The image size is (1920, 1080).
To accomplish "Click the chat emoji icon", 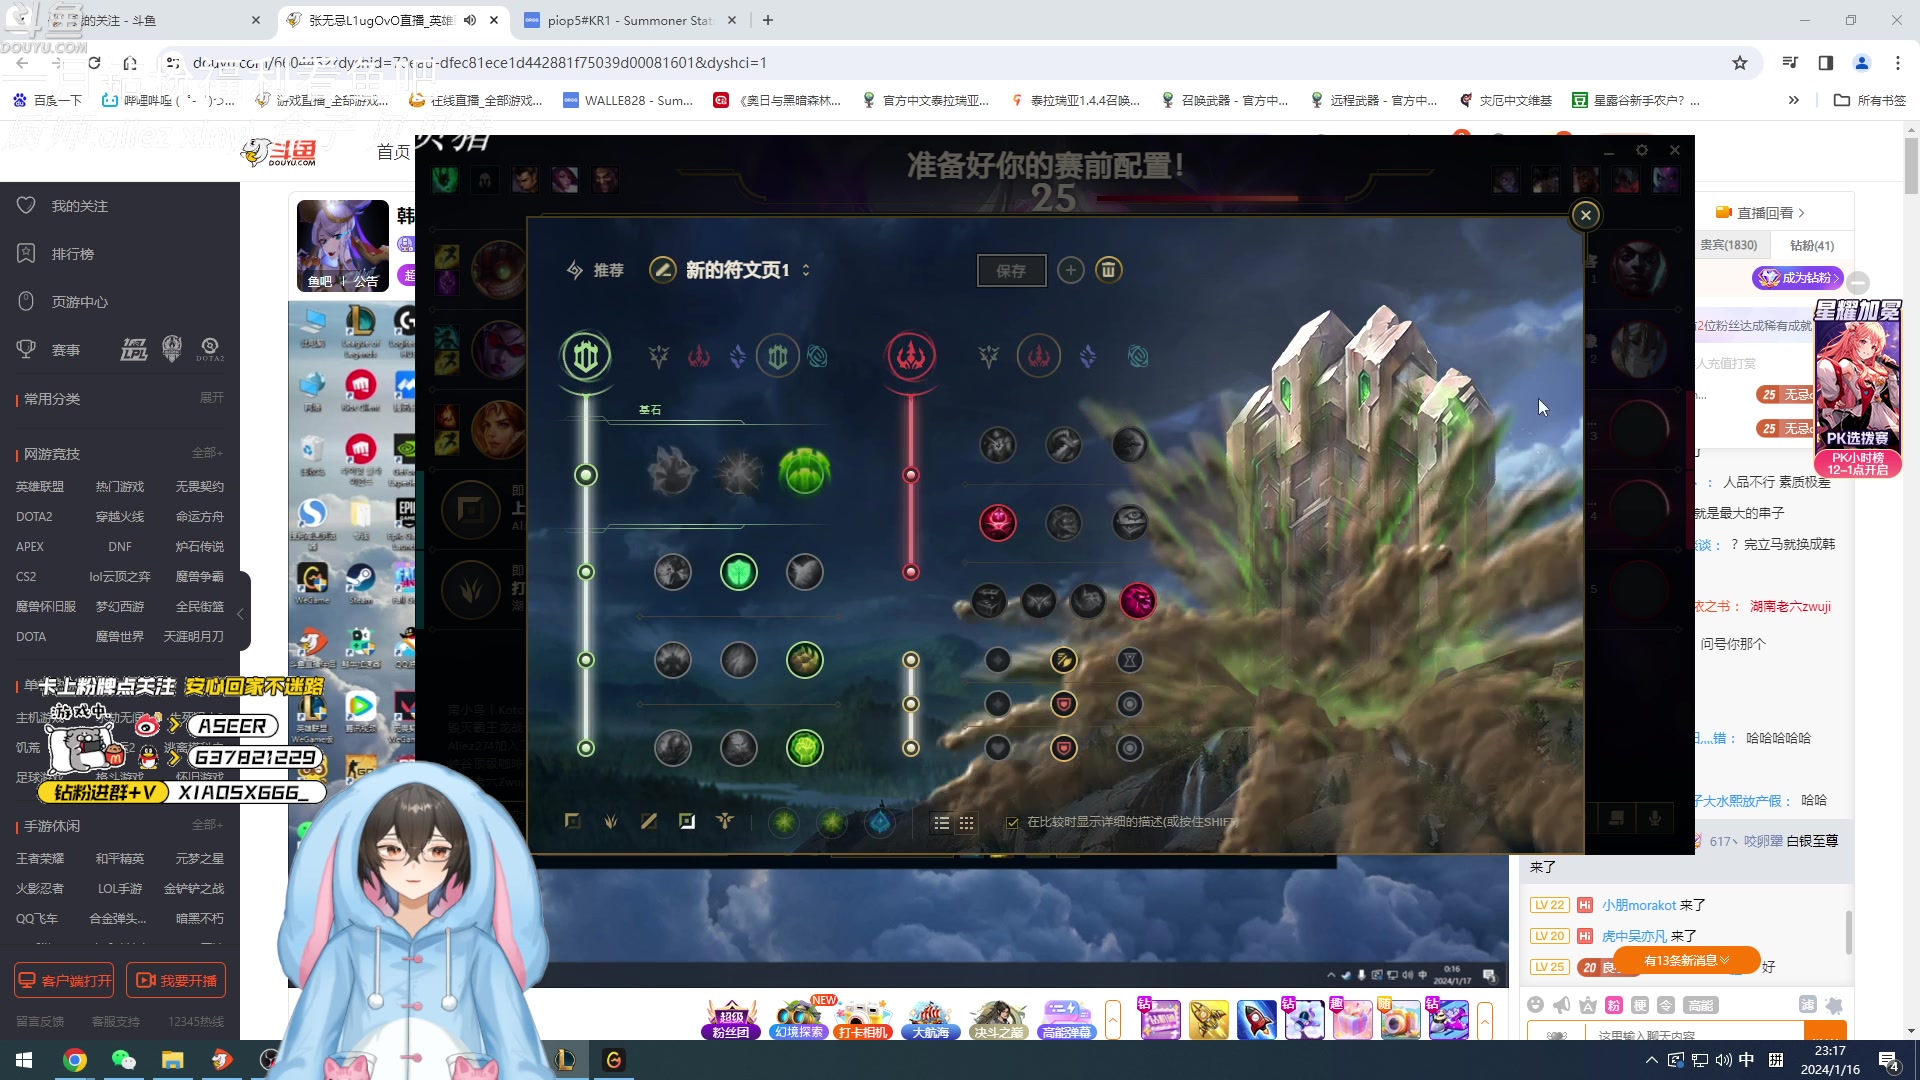I will (x=1535, y=1005).
